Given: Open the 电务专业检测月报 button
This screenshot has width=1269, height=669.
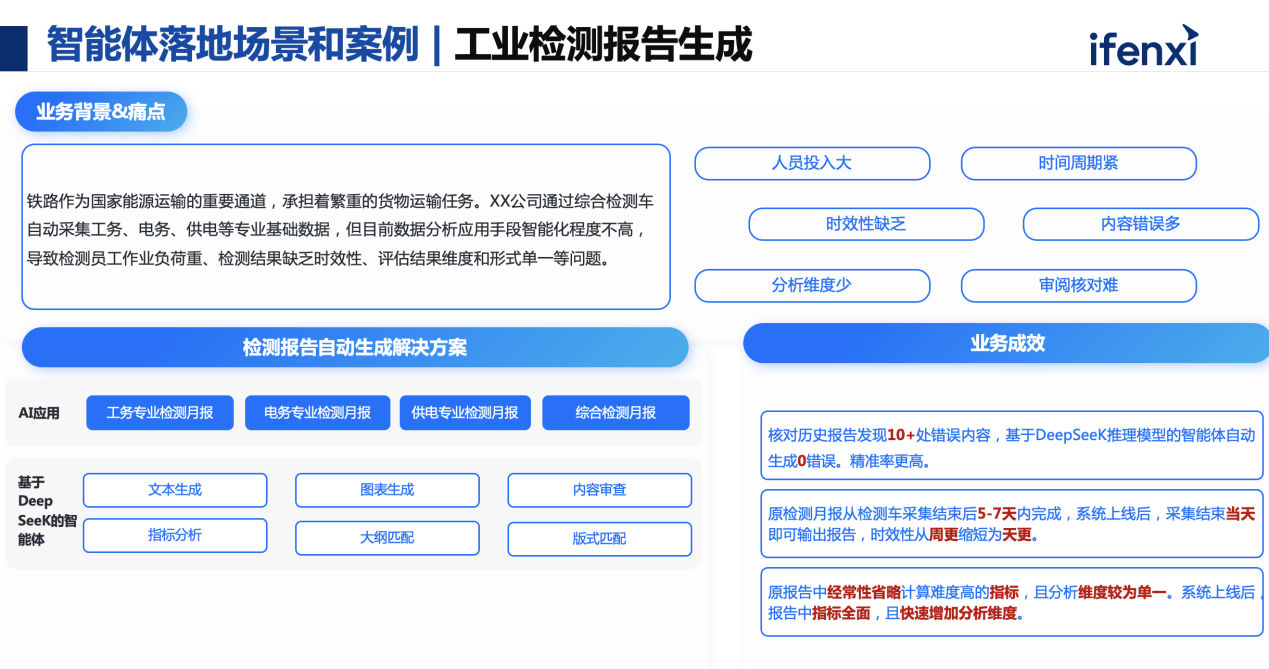Looking at the screenshot, I should pyautogui.click(x=317, y=413).
